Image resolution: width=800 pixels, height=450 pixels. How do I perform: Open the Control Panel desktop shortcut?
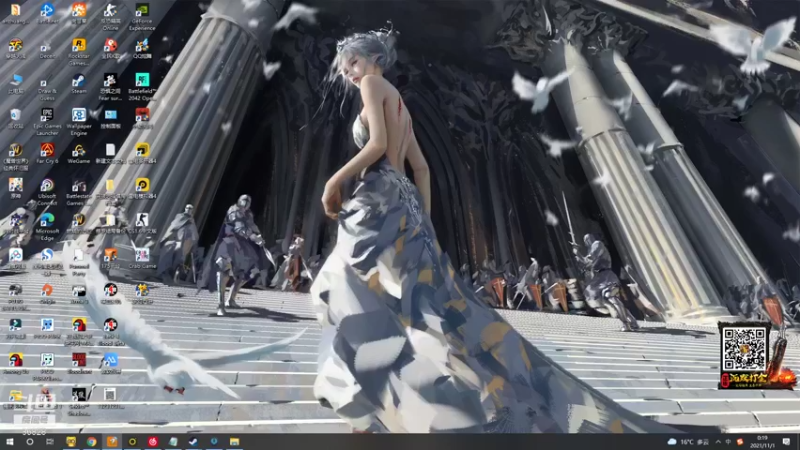110,118
